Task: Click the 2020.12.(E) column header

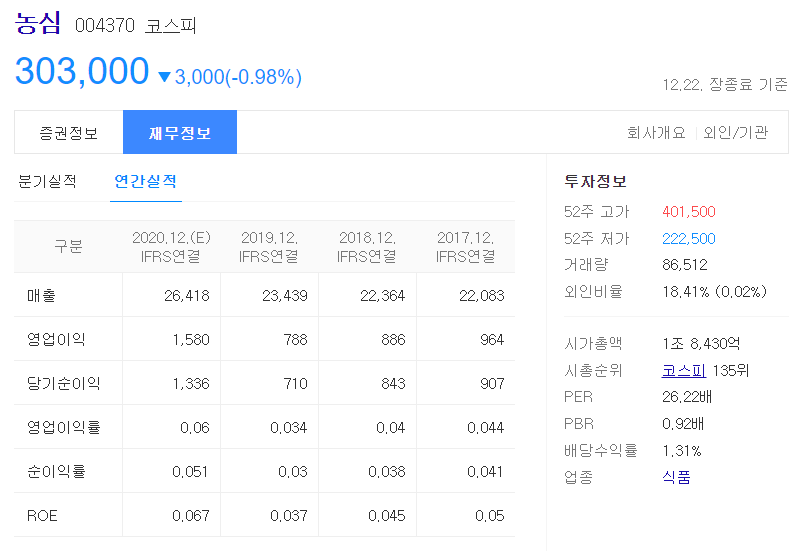Action: (x=171, y=247)
